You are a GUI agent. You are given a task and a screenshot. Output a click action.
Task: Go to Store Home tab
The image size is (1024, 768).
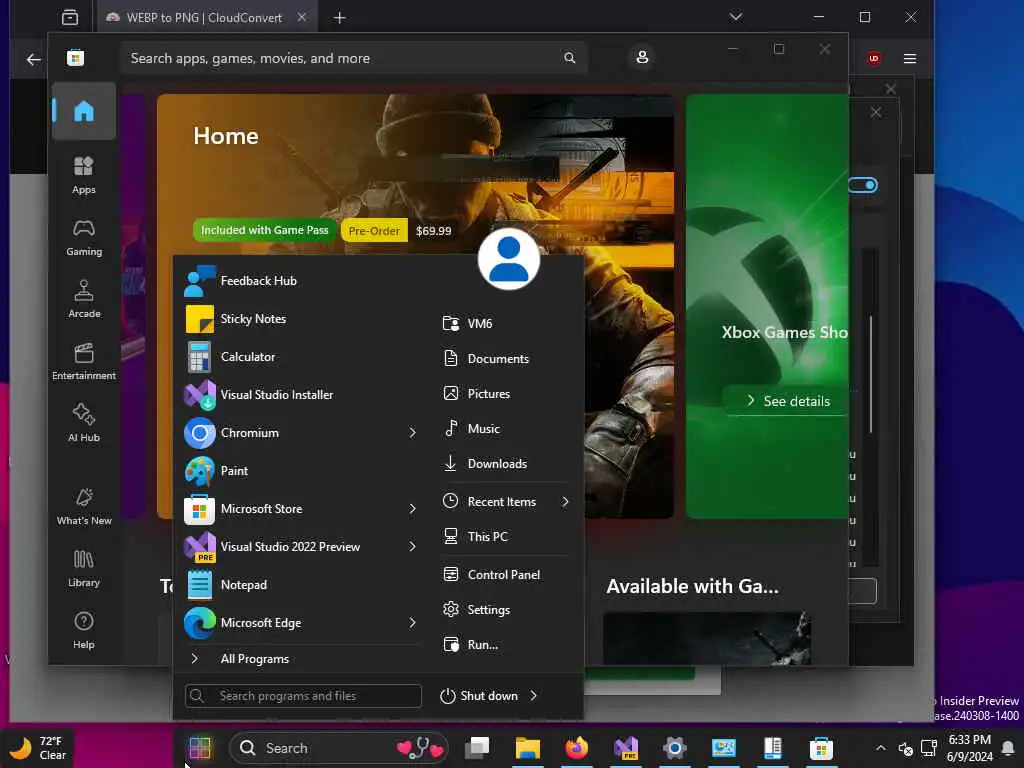point(84,111)
